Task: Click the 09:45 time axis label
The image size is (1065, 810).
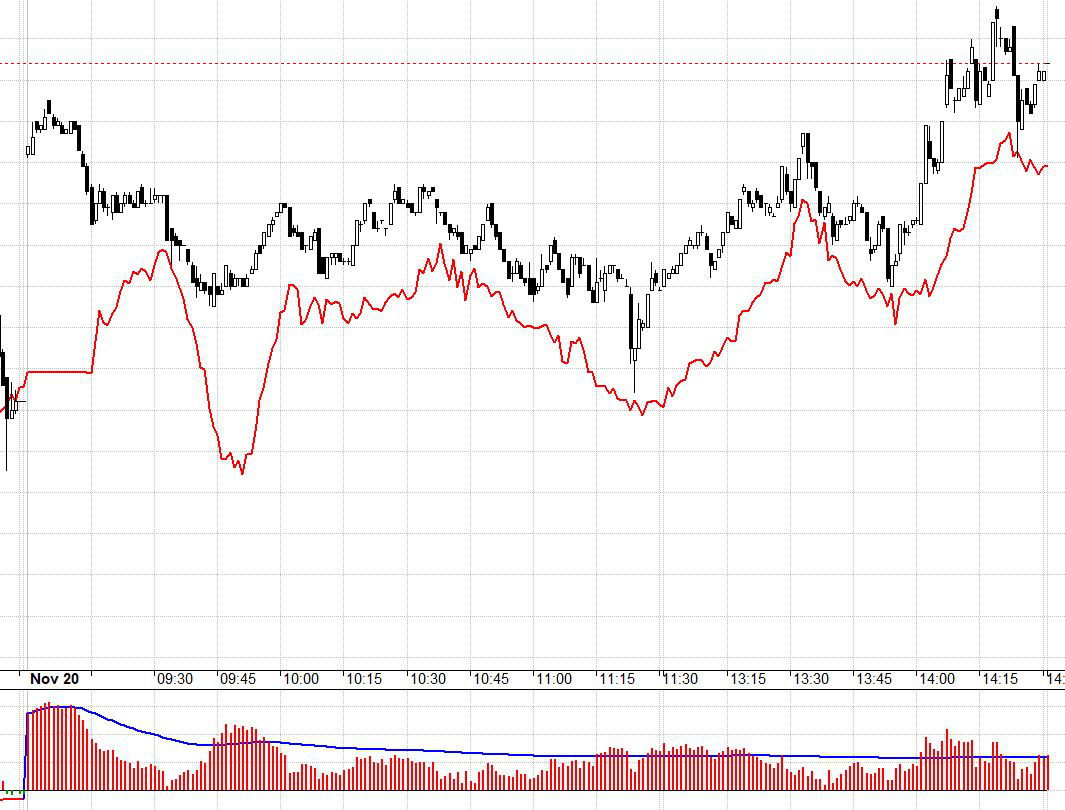Action: (x=238, y=679)
